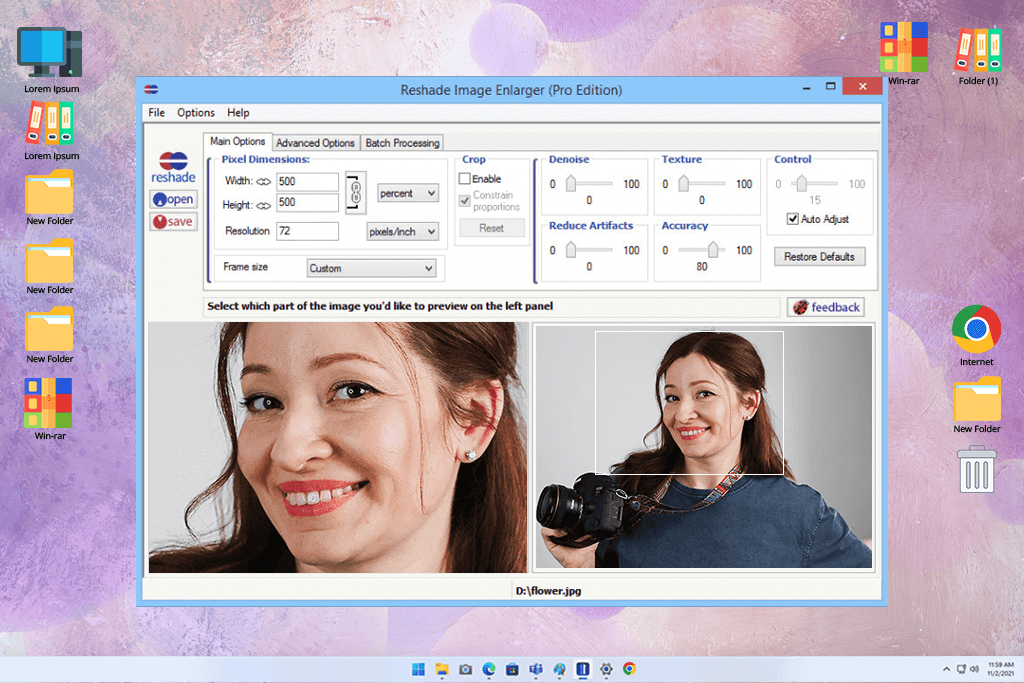The width and height of the screenshot is (1024, 683).
Task: Click the Reshade icon in the title bar
Action: tap(152, 89)
